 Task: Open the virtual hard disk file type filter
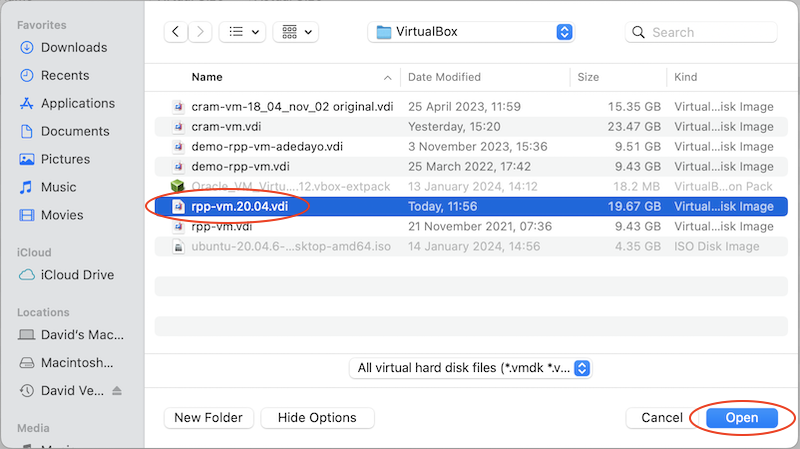470,368
